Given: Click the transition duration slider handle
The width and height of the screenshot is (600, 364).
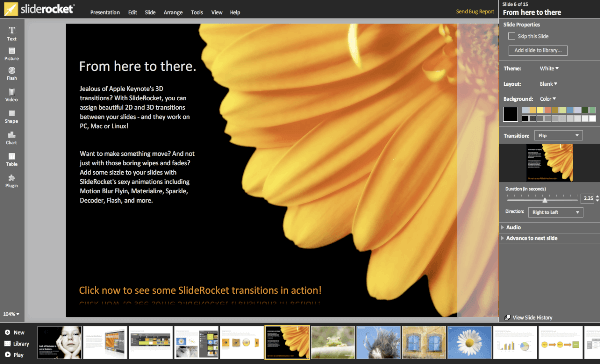Looking at the screenshot, I should (x=545, y=200).
